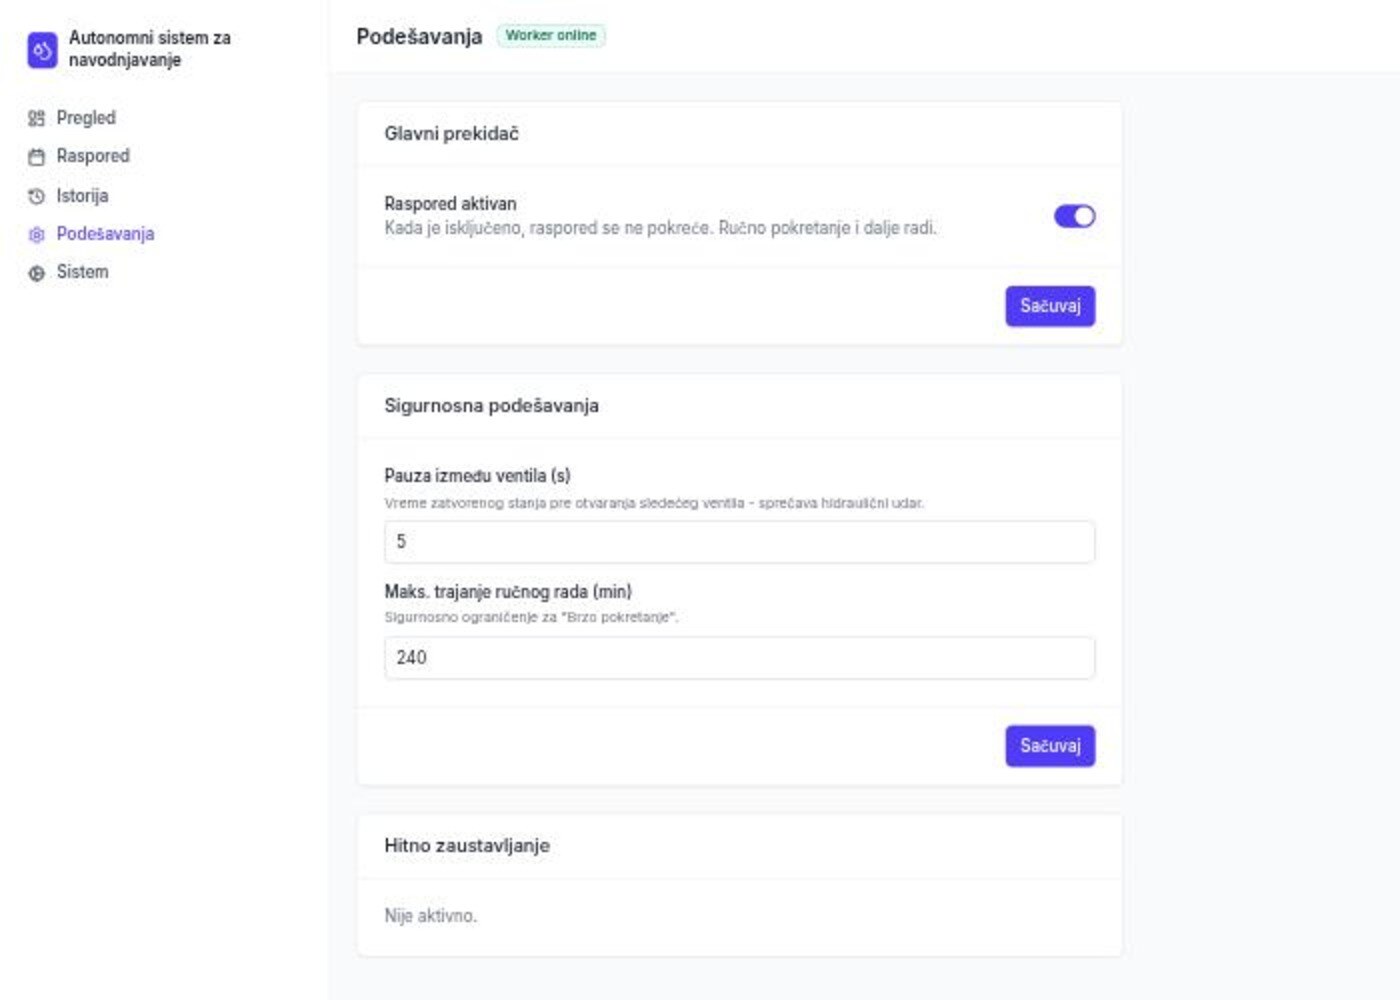Click the Maks. trajanje ručnog rada field

[739, 658]
